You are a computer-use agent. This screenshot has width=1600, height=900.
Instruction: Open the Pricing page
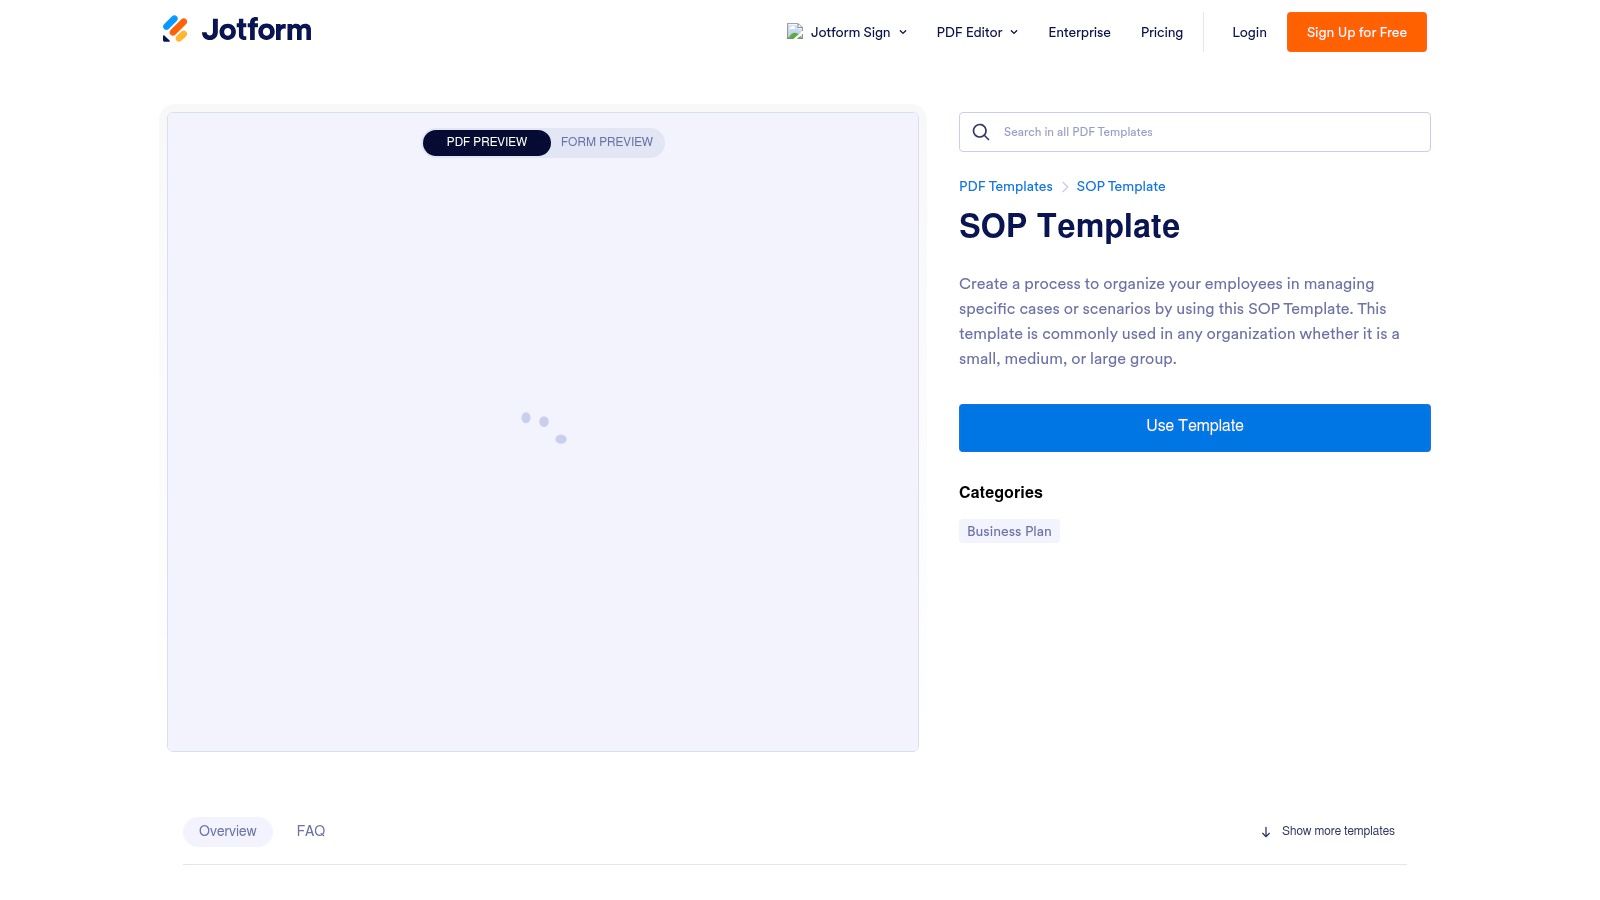point(1161,32)
